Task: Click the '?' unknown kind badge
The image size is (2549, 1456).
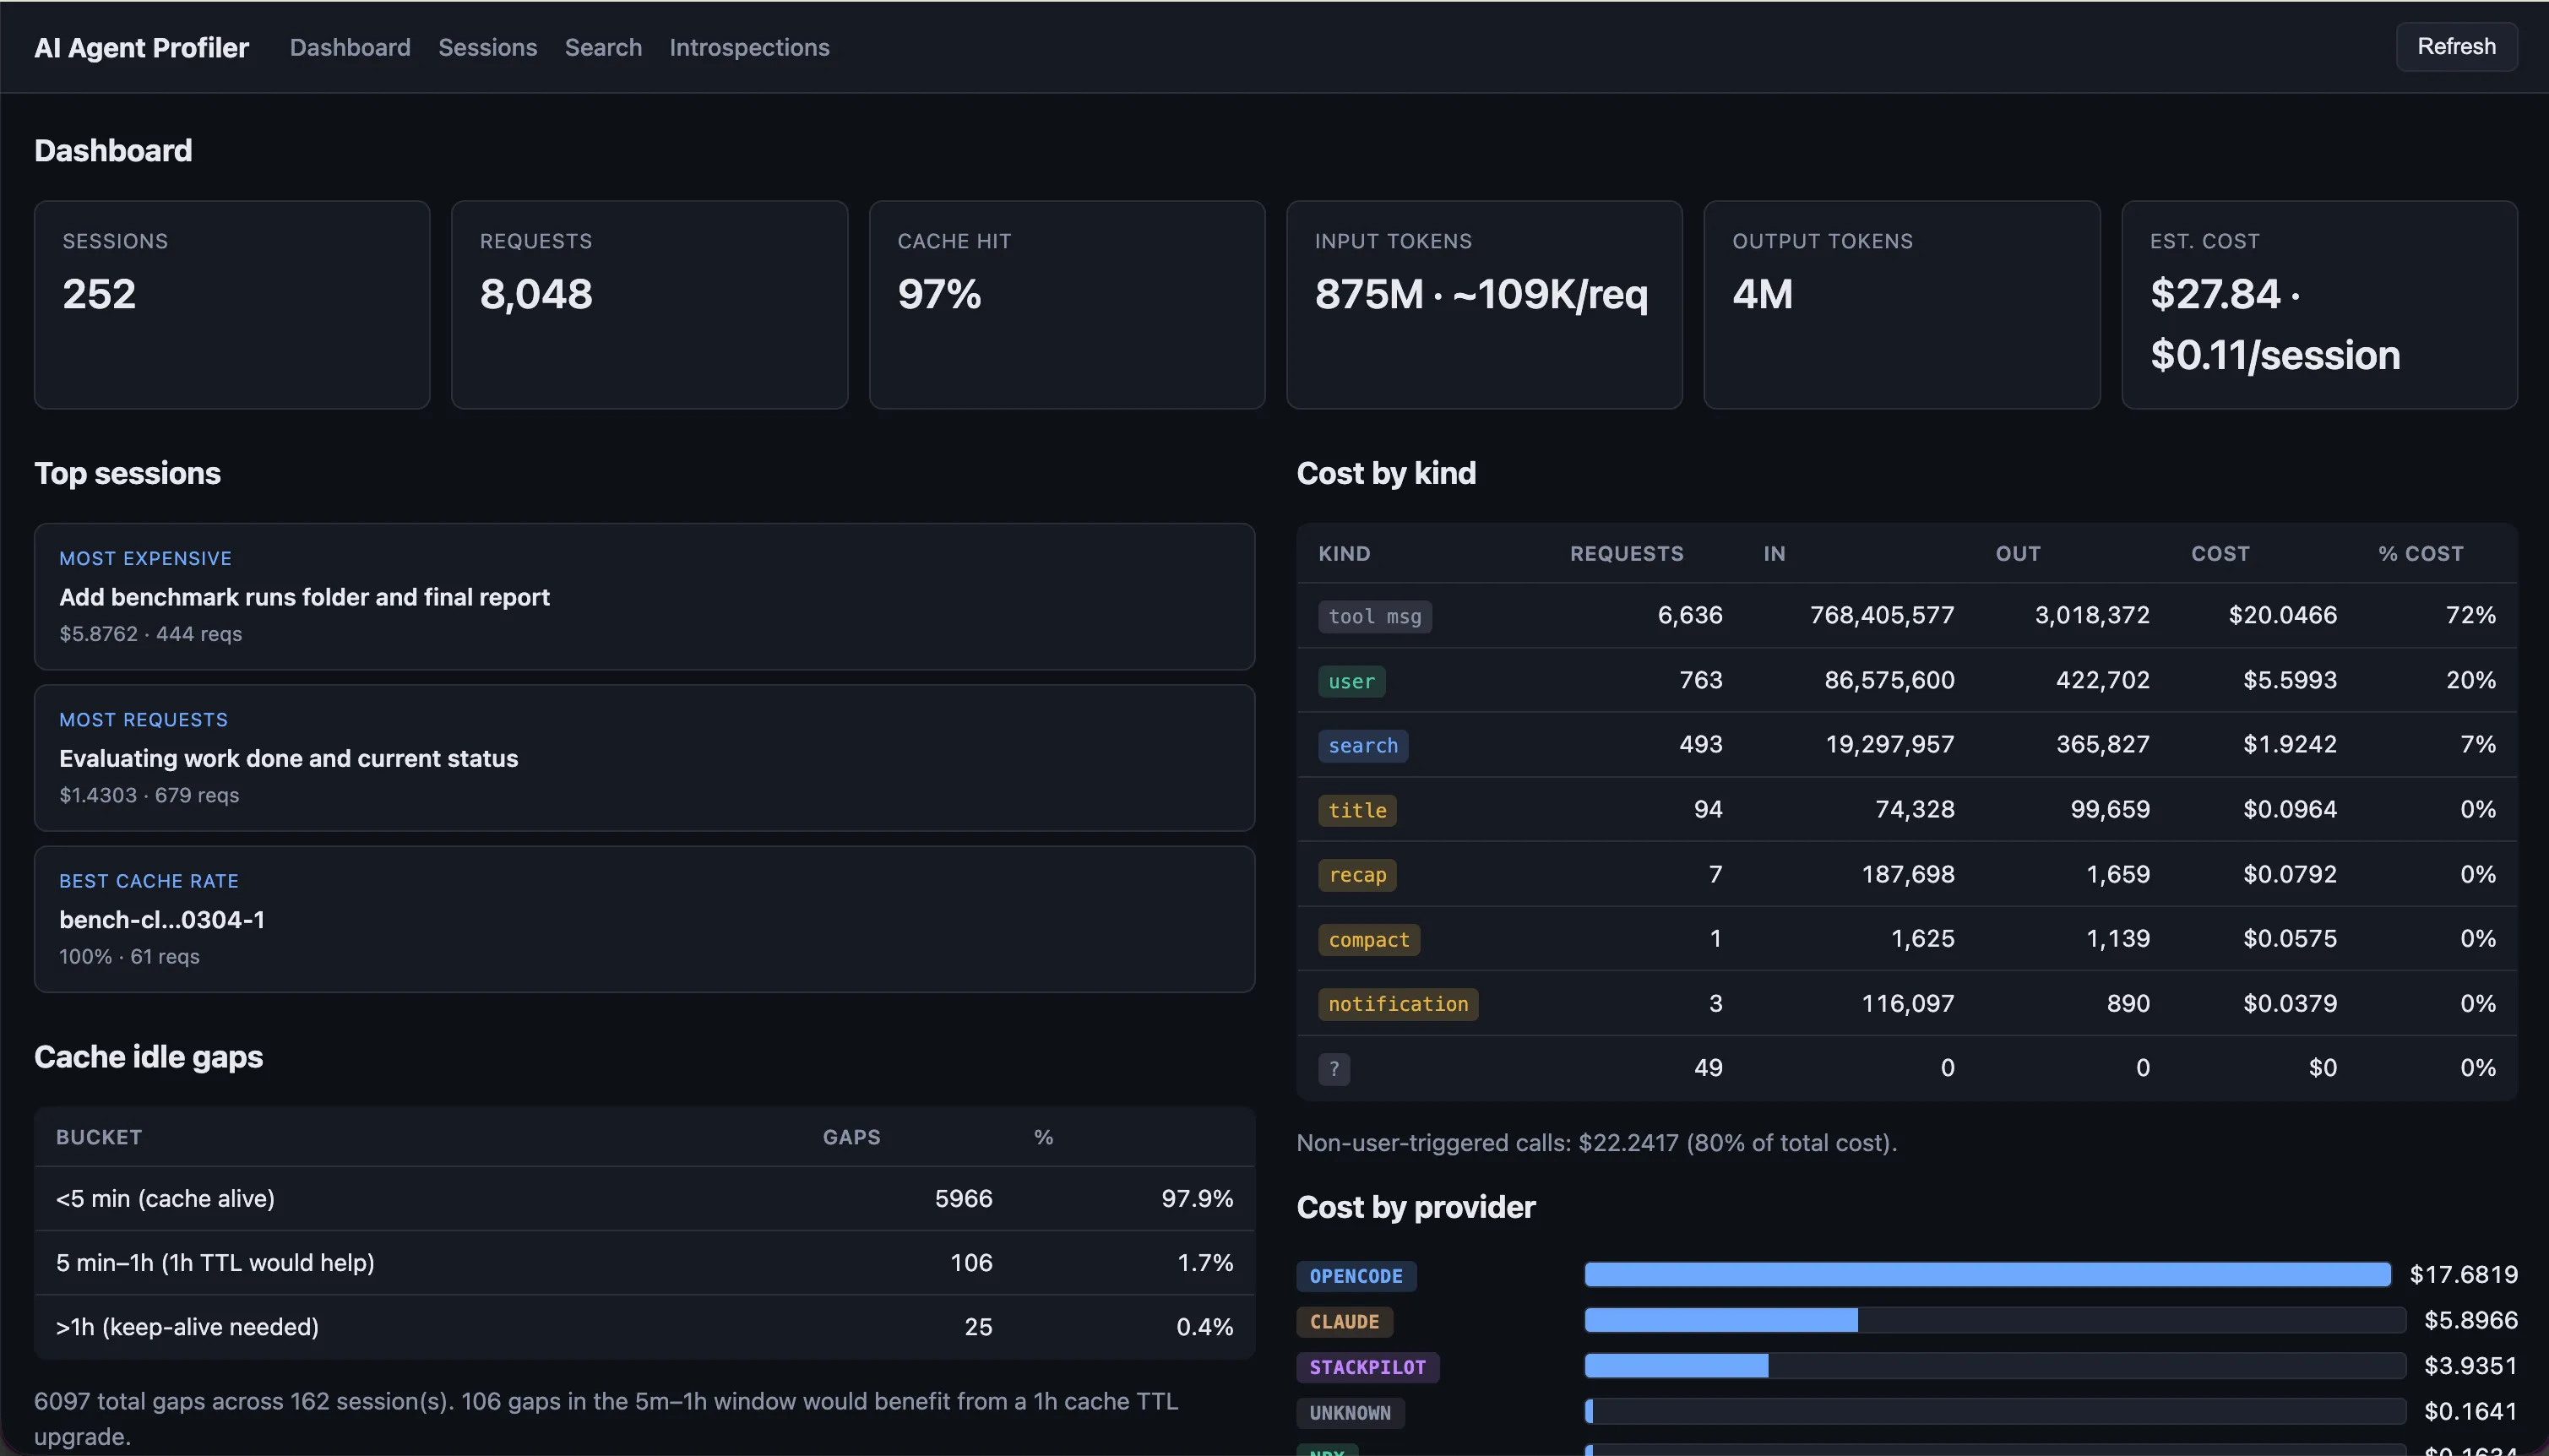Action: coord(1333,1069)
